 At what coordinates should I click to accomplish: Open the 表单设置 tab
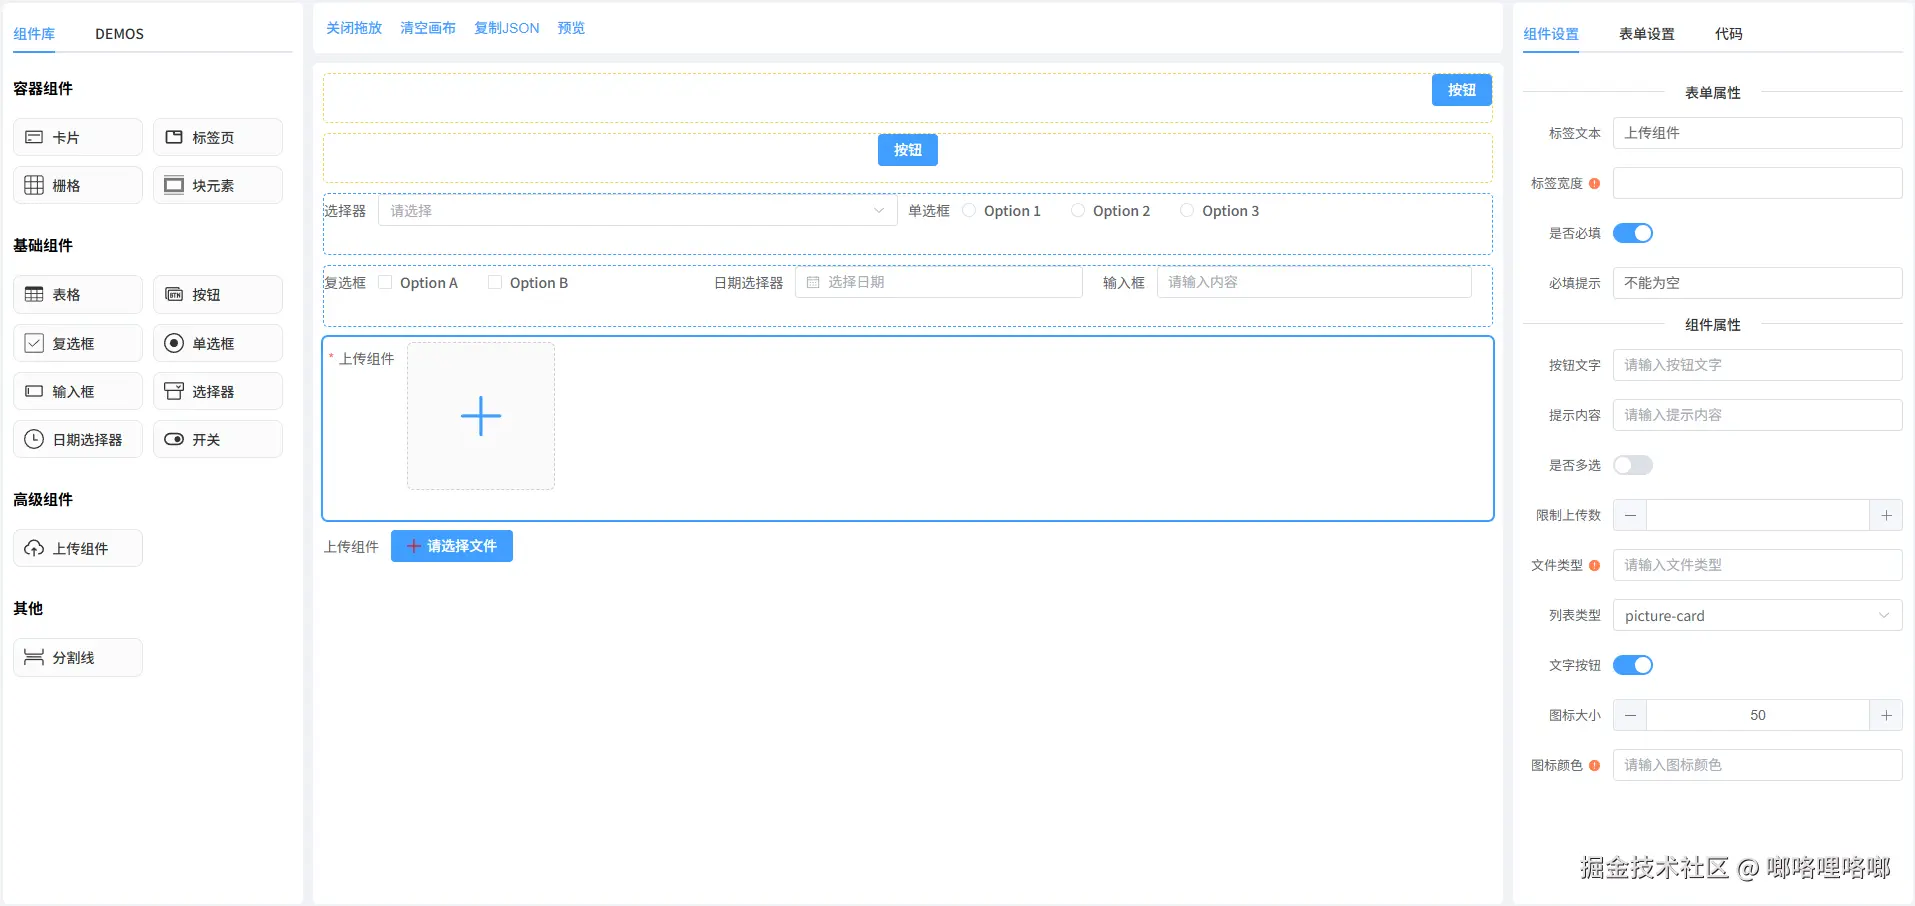[x=1647, y=34]
